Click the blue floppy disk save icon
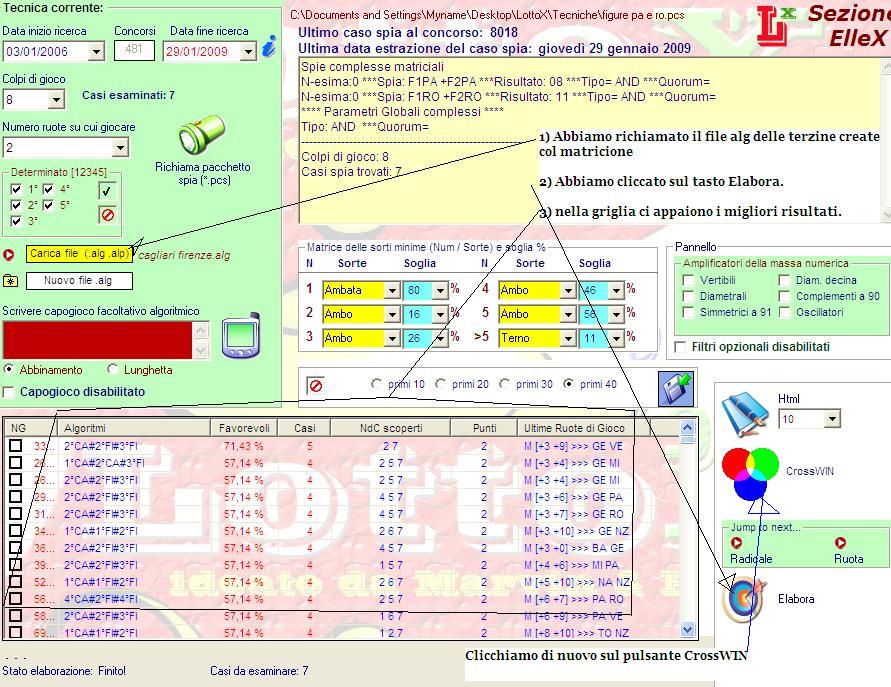Image resolution: width=891 pixels, height=687 pixels. (676, 389)
